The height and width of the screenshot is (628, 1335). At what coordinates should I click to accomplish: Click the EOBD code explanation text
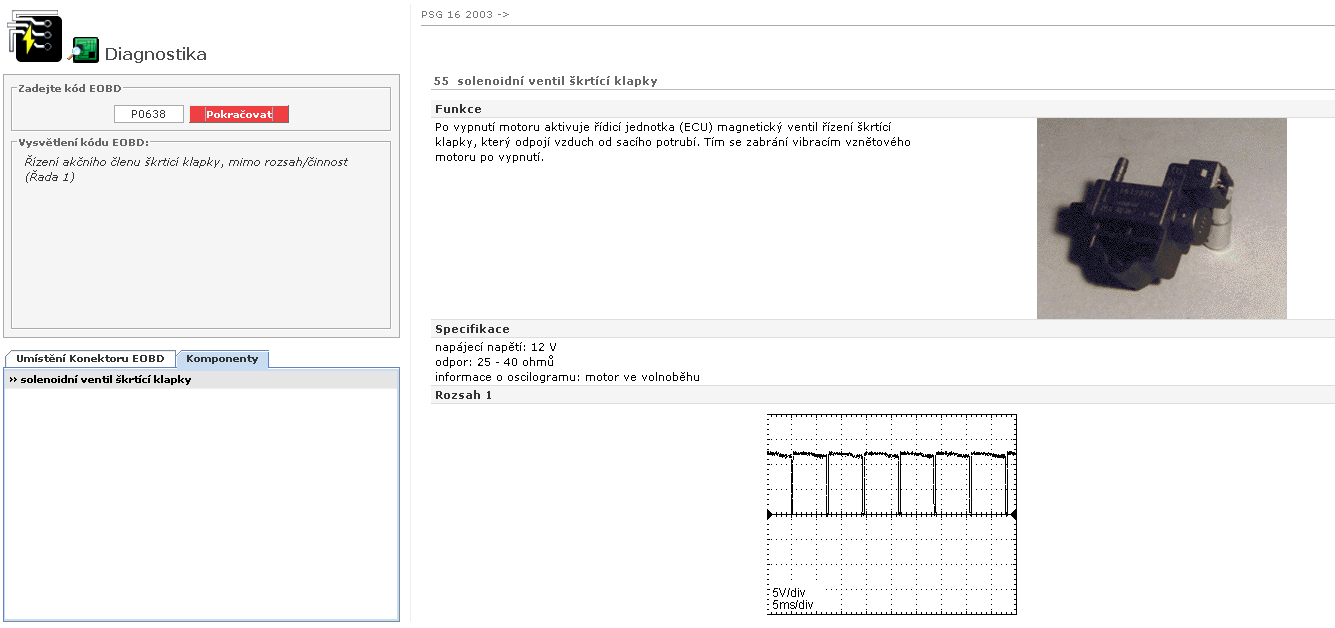tap(185, 169)
